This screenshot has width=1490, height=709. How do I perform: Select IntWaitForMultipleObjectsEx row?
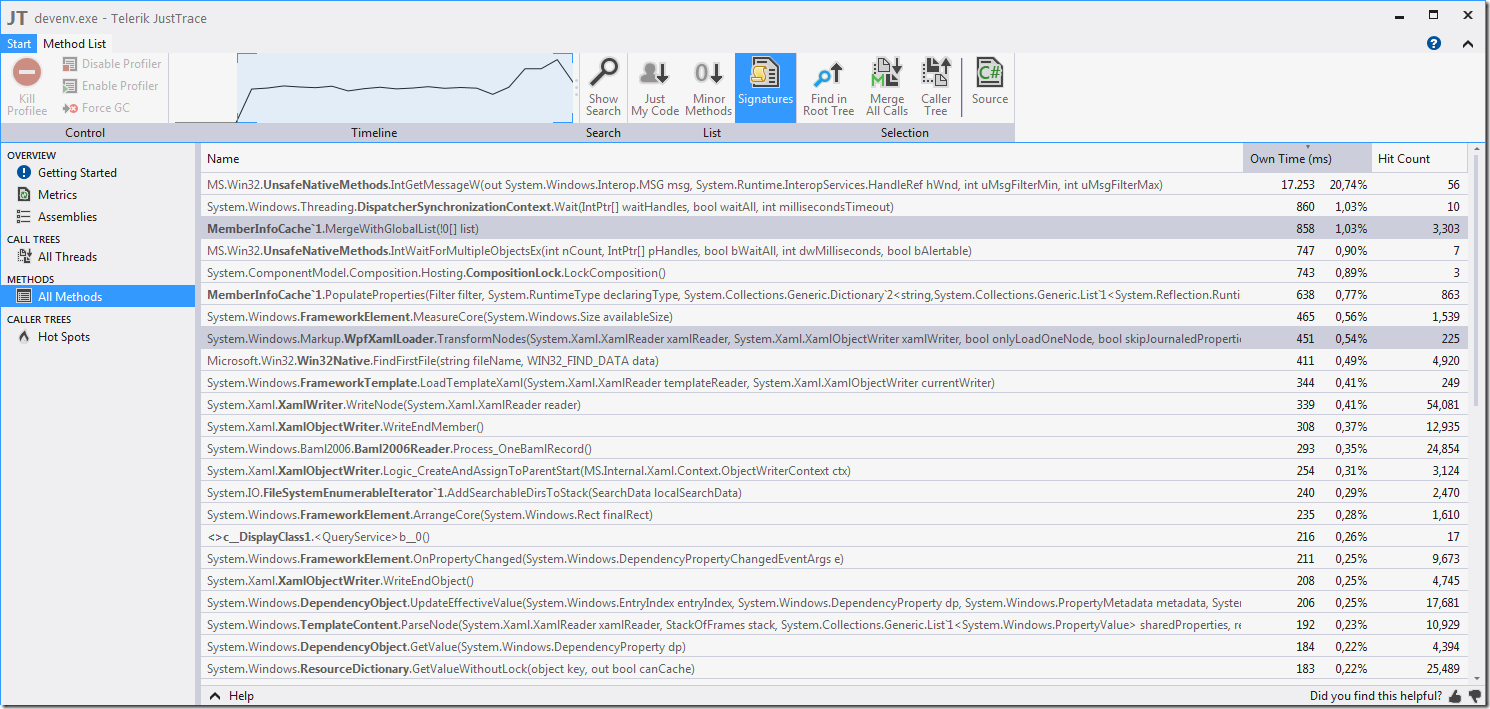[x=835, y=251]
